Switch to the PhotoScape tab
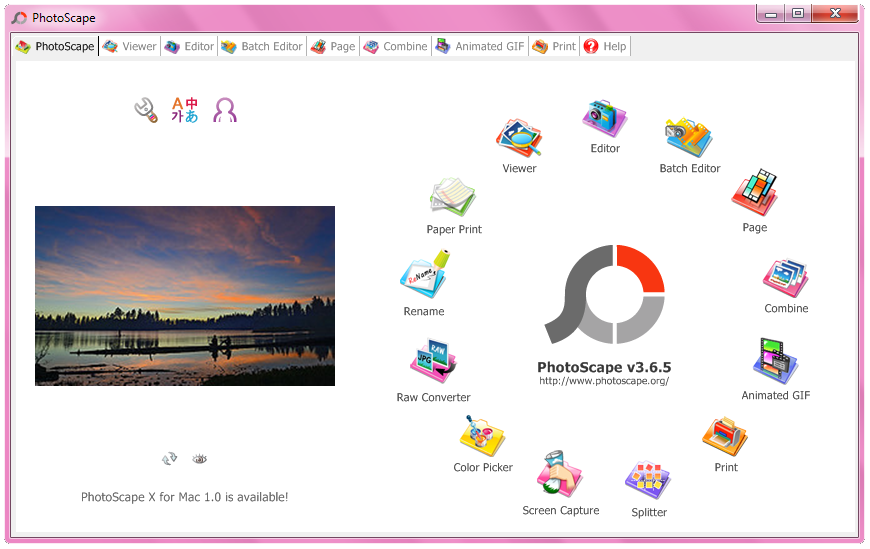 tap(55, 47)
